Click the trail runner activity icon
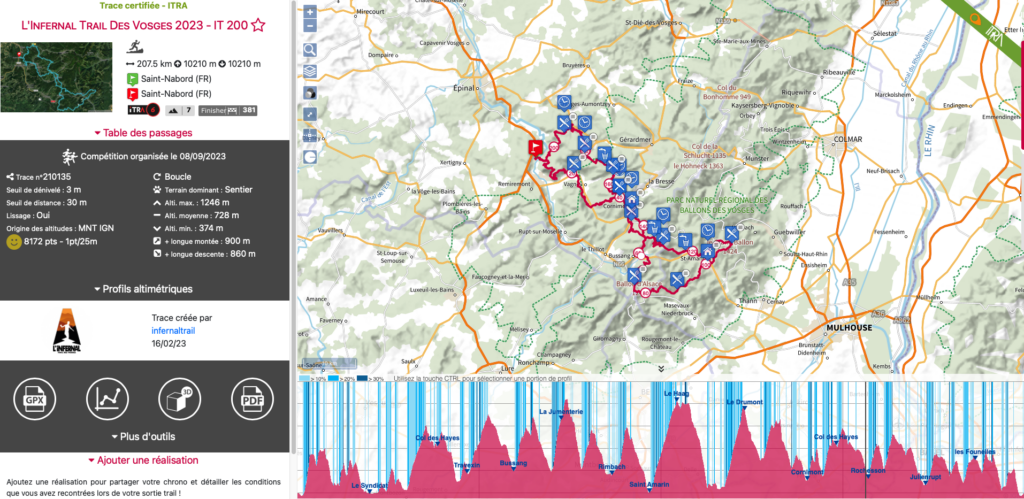The height and width of the screenshot is (499, 1024). pos(136,47)
